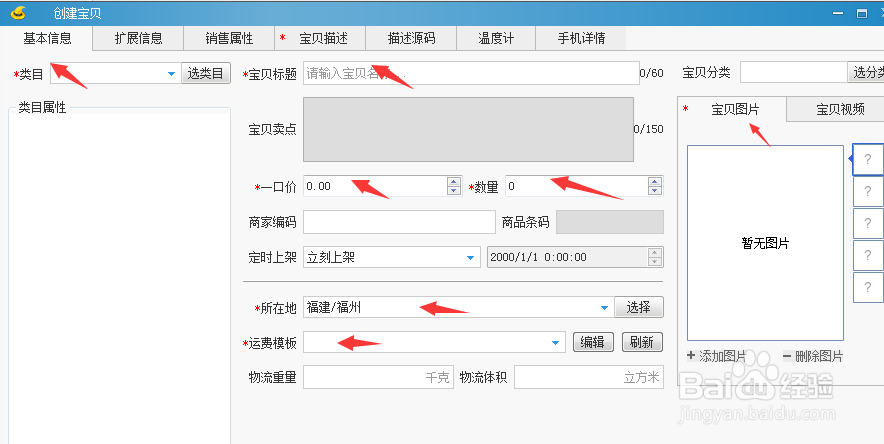Increase the 定时上架 time with the up arrow
This screenshot has width=884, height=444.
tap(655, 252)
